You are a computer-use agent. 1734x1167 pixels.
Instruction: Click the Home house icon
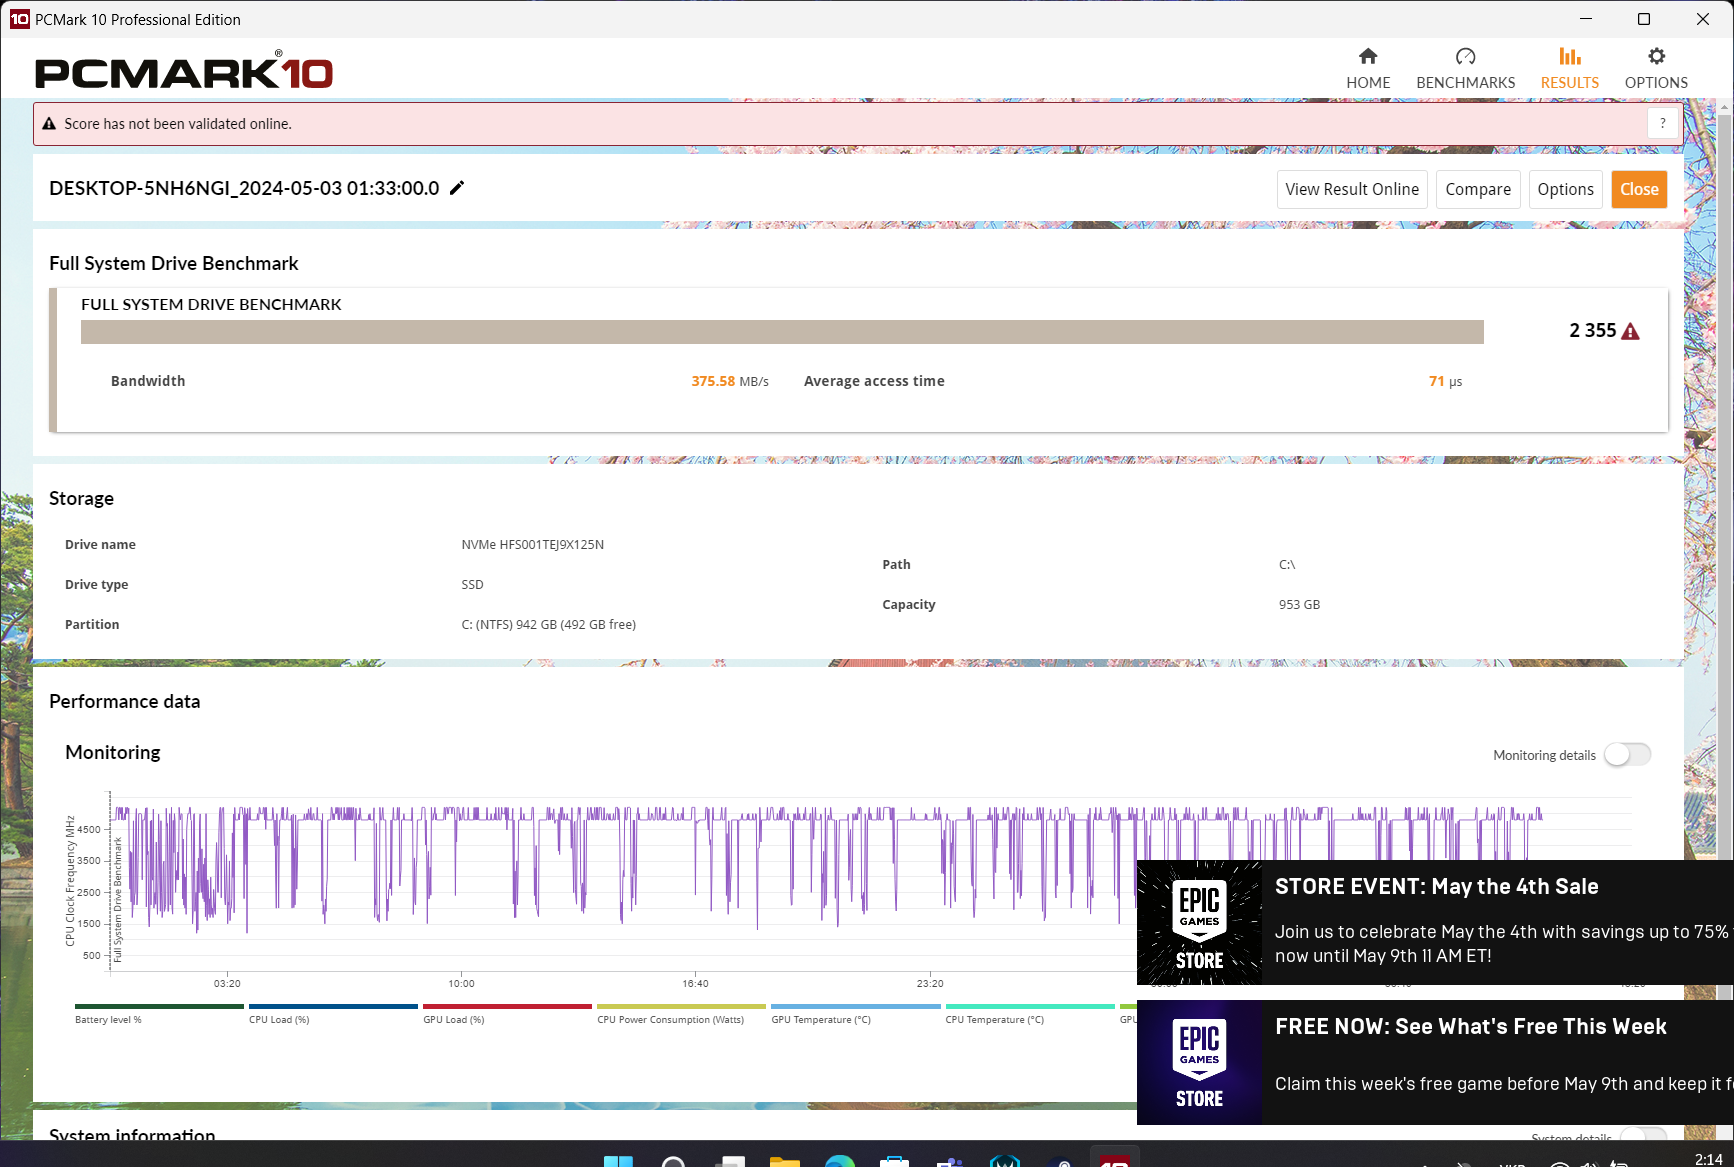1368,57
